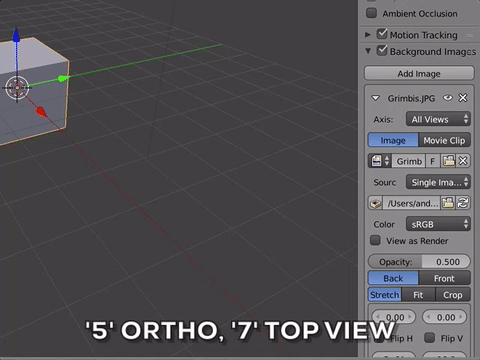
Task: Click the Opacity slider
Action: (x=419, y=262)
